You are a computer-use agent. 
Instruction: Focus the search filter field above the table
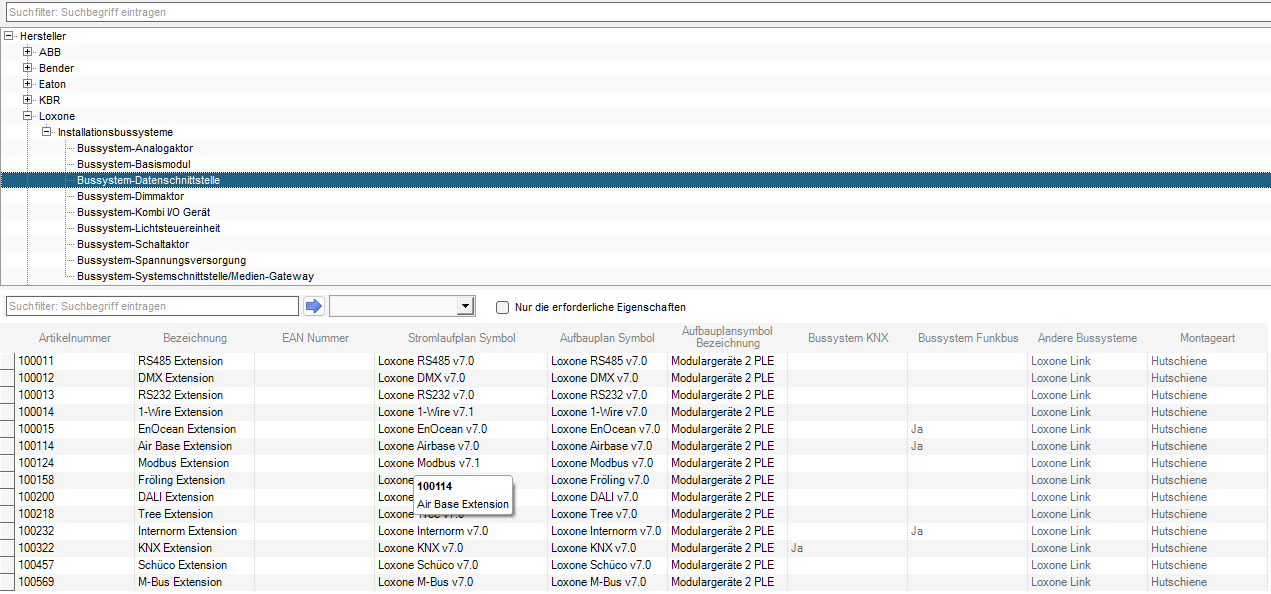pyautogui.click(x=152, y=306)
